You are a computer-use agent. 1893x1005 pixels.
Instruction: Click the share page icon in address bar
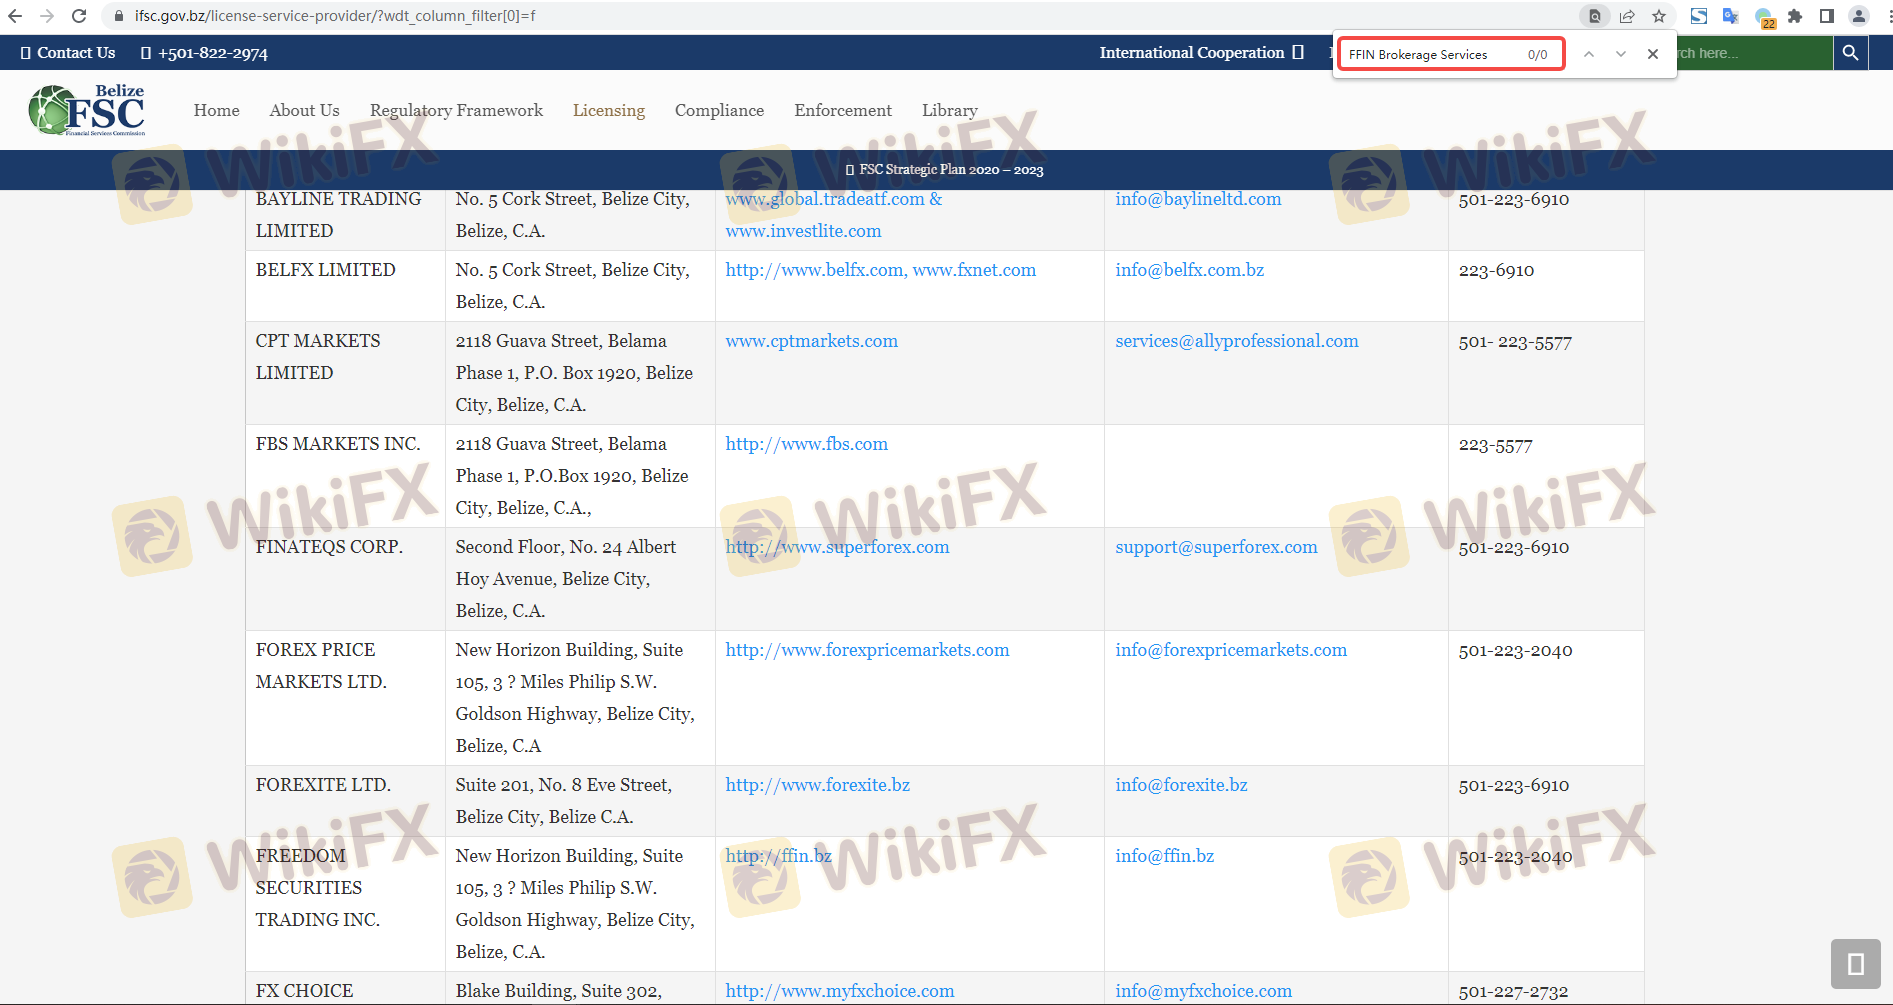coord(1627,16)
